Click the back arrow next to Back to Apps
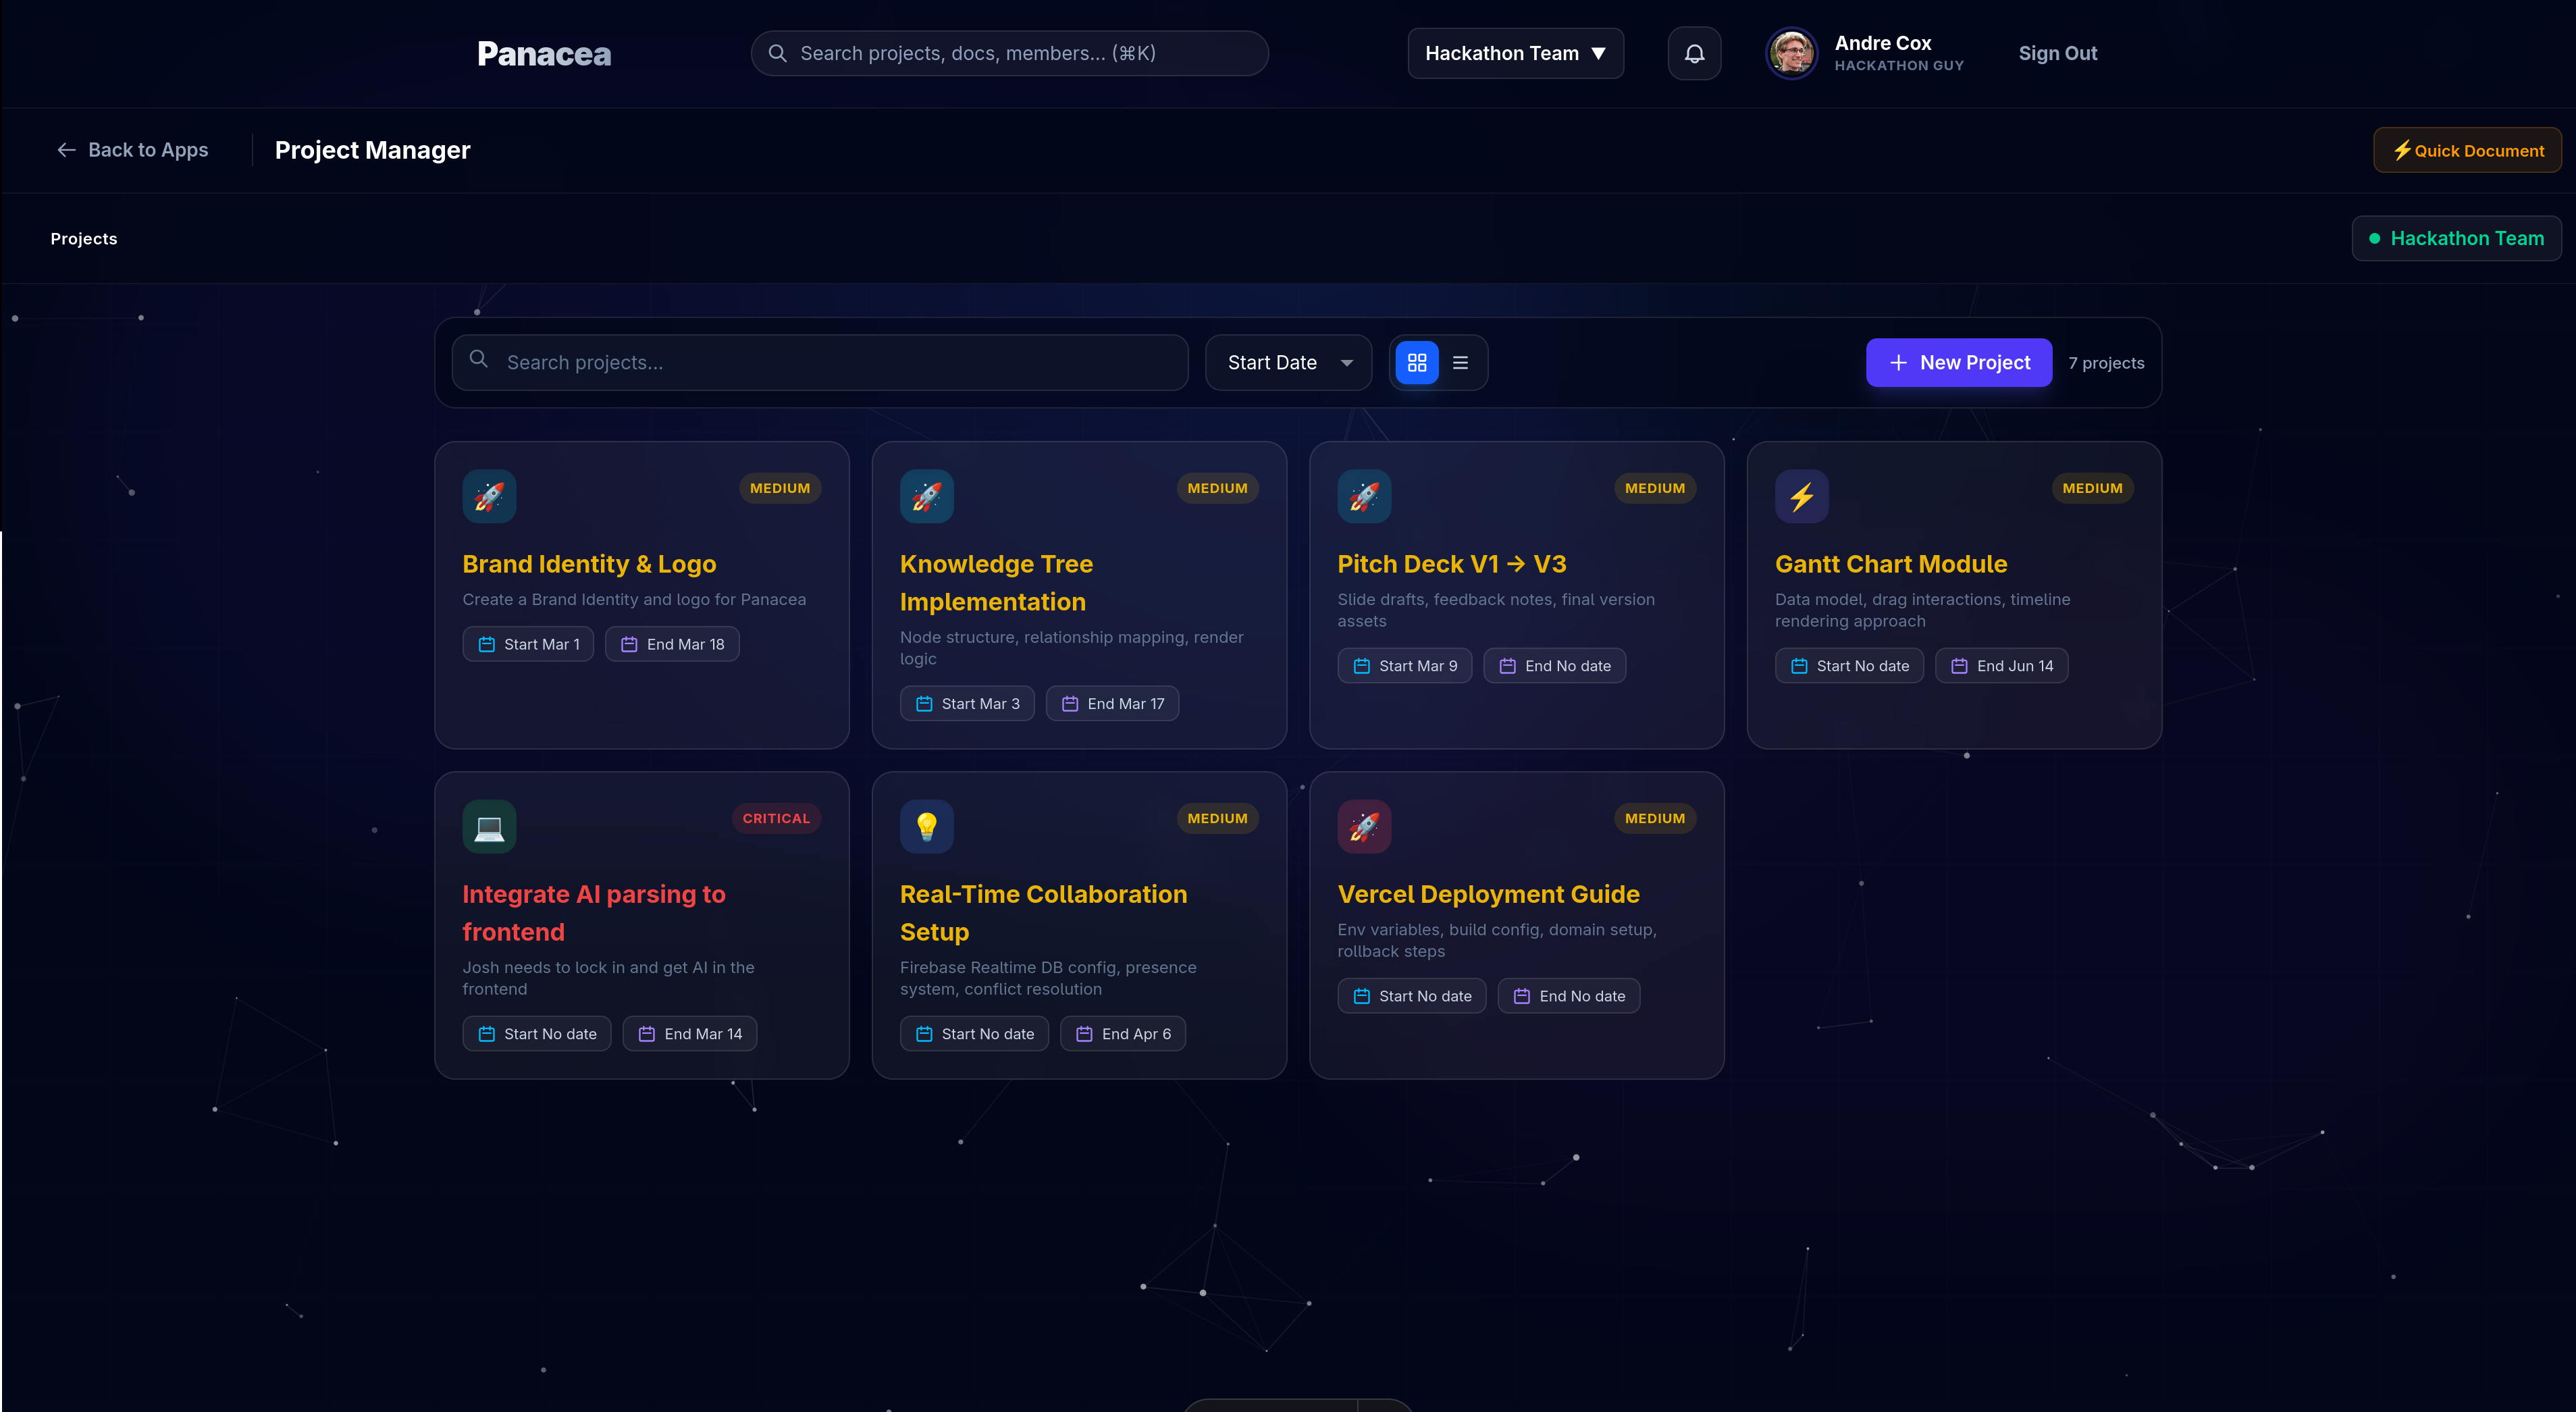Screen dimensions: 2576x1412 click(66, 150)
